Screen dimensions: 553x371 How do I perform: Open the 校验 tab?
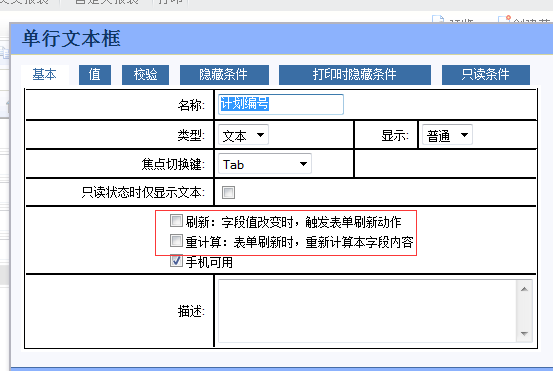[145, 75]
